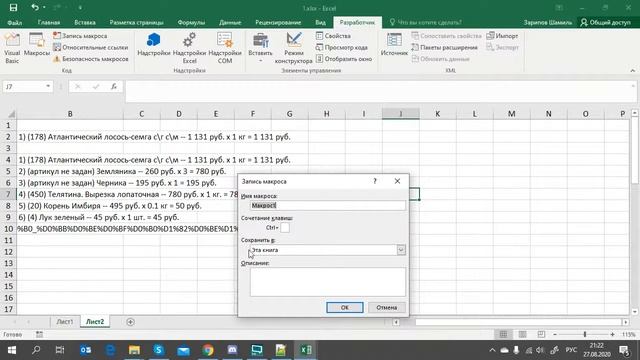The width and height of the screenshot is (640, 360).
Task: Click zoom out minus button
Action: [x=555, y=334]
